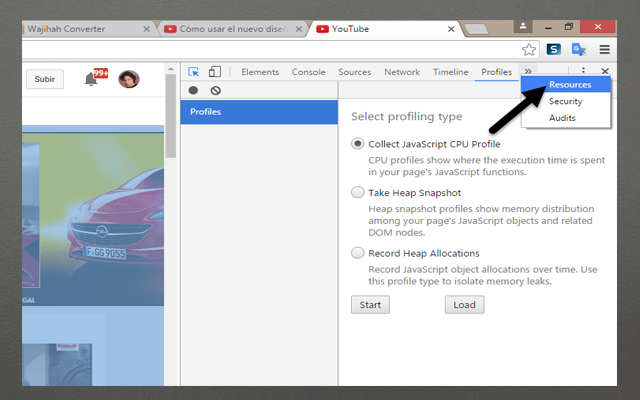Select Collect JavaScript CPU Profile option
This screenshot has width=640, height=400.
coord(358,144)
